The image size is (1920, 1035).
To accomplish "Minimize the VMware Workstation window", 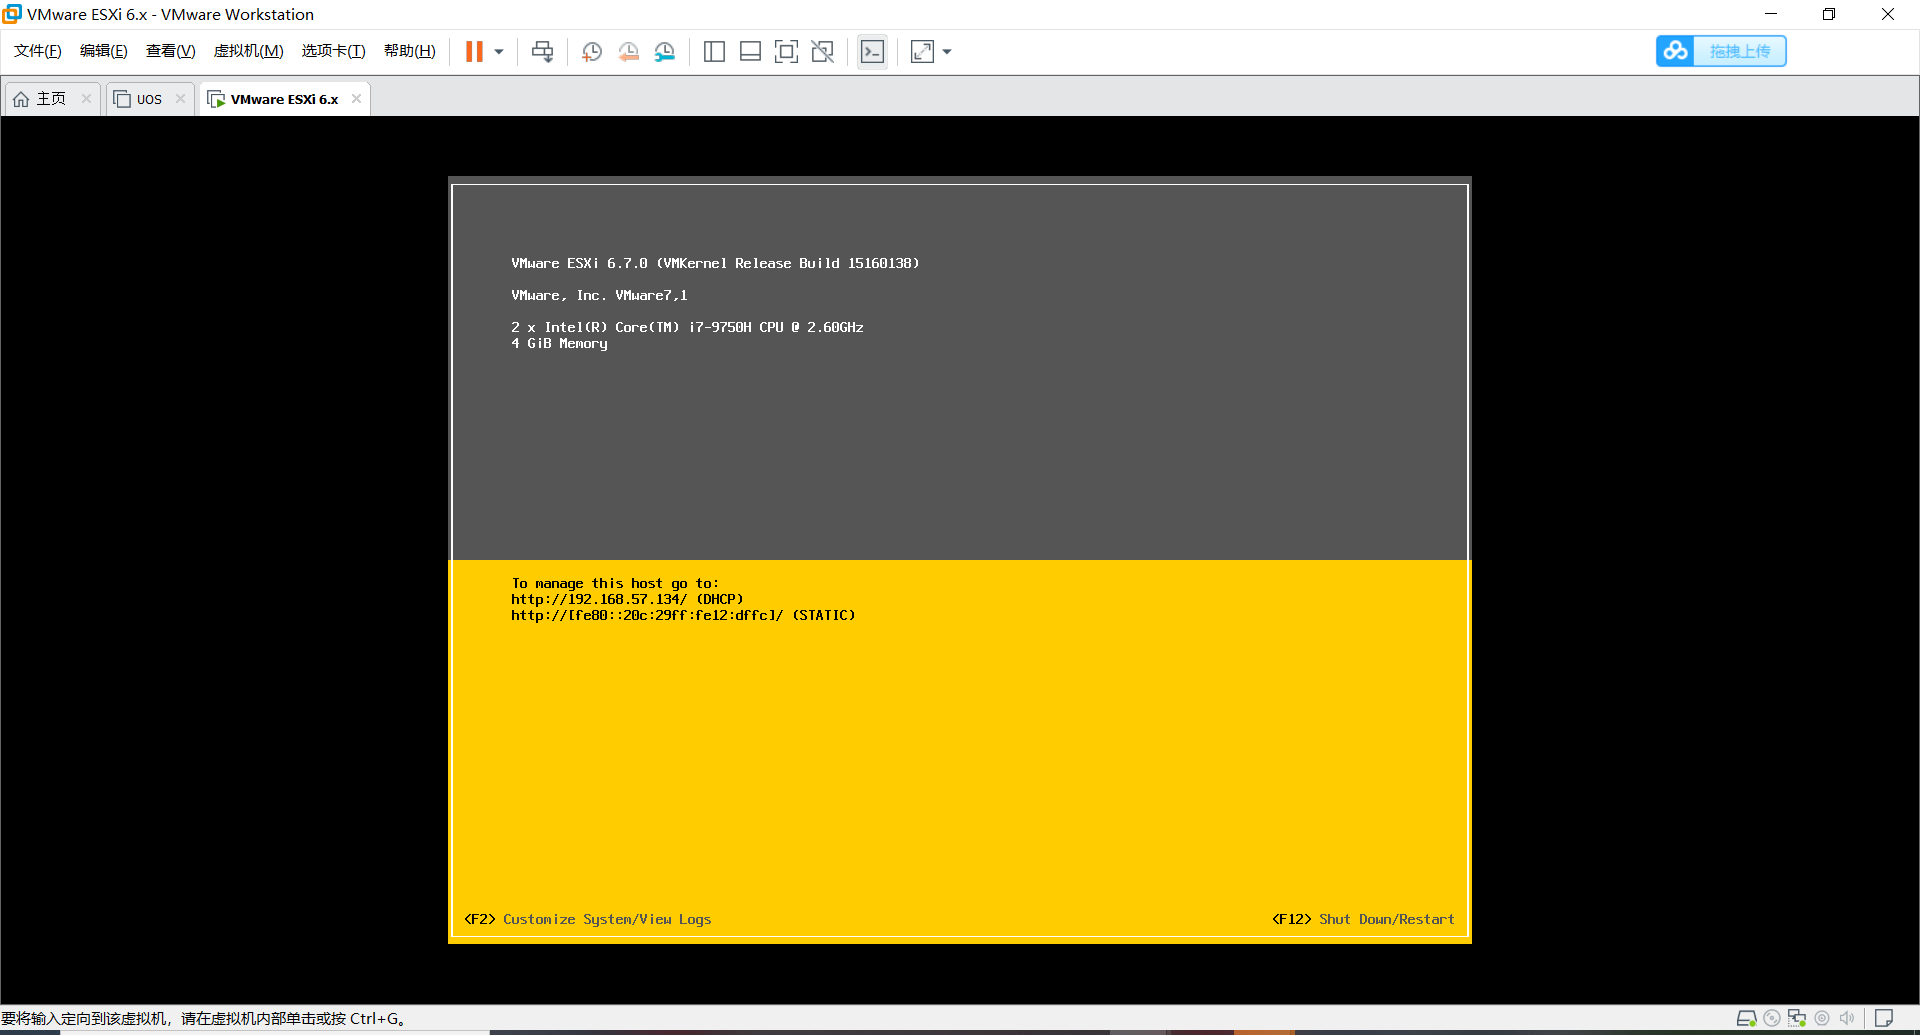I will click(1770, 14).
